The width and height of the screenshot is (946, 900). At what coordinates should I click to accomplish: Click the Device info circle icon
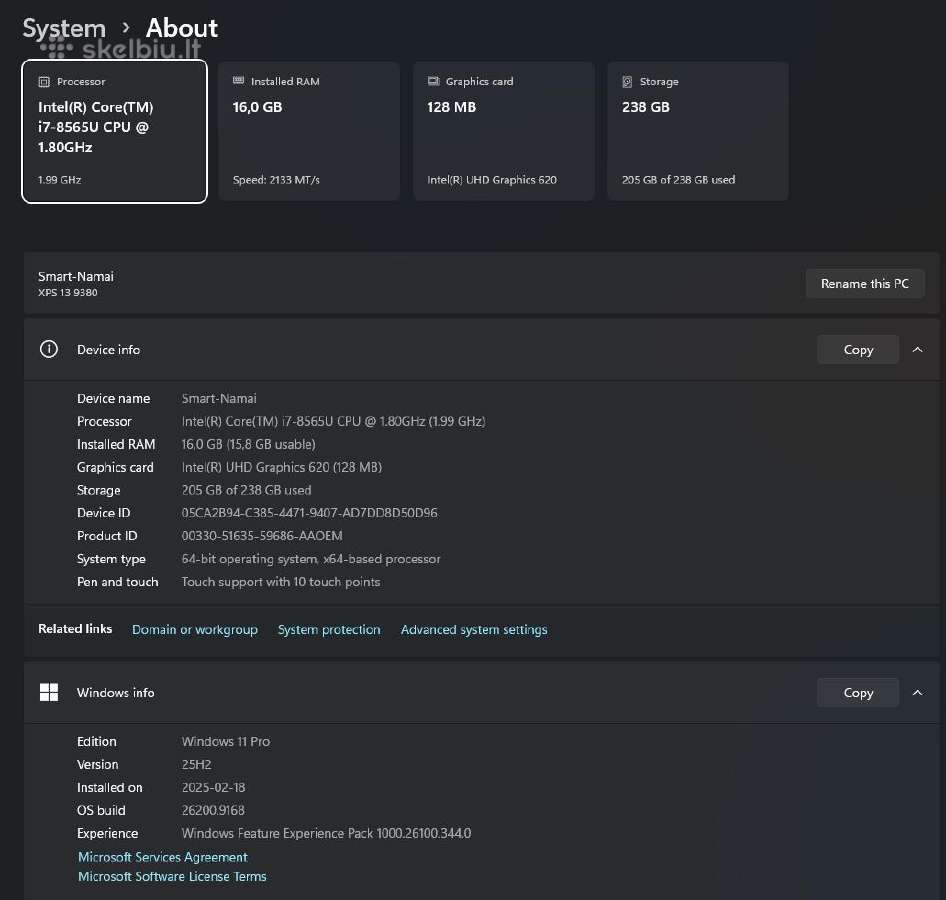(x=49, y=349)
